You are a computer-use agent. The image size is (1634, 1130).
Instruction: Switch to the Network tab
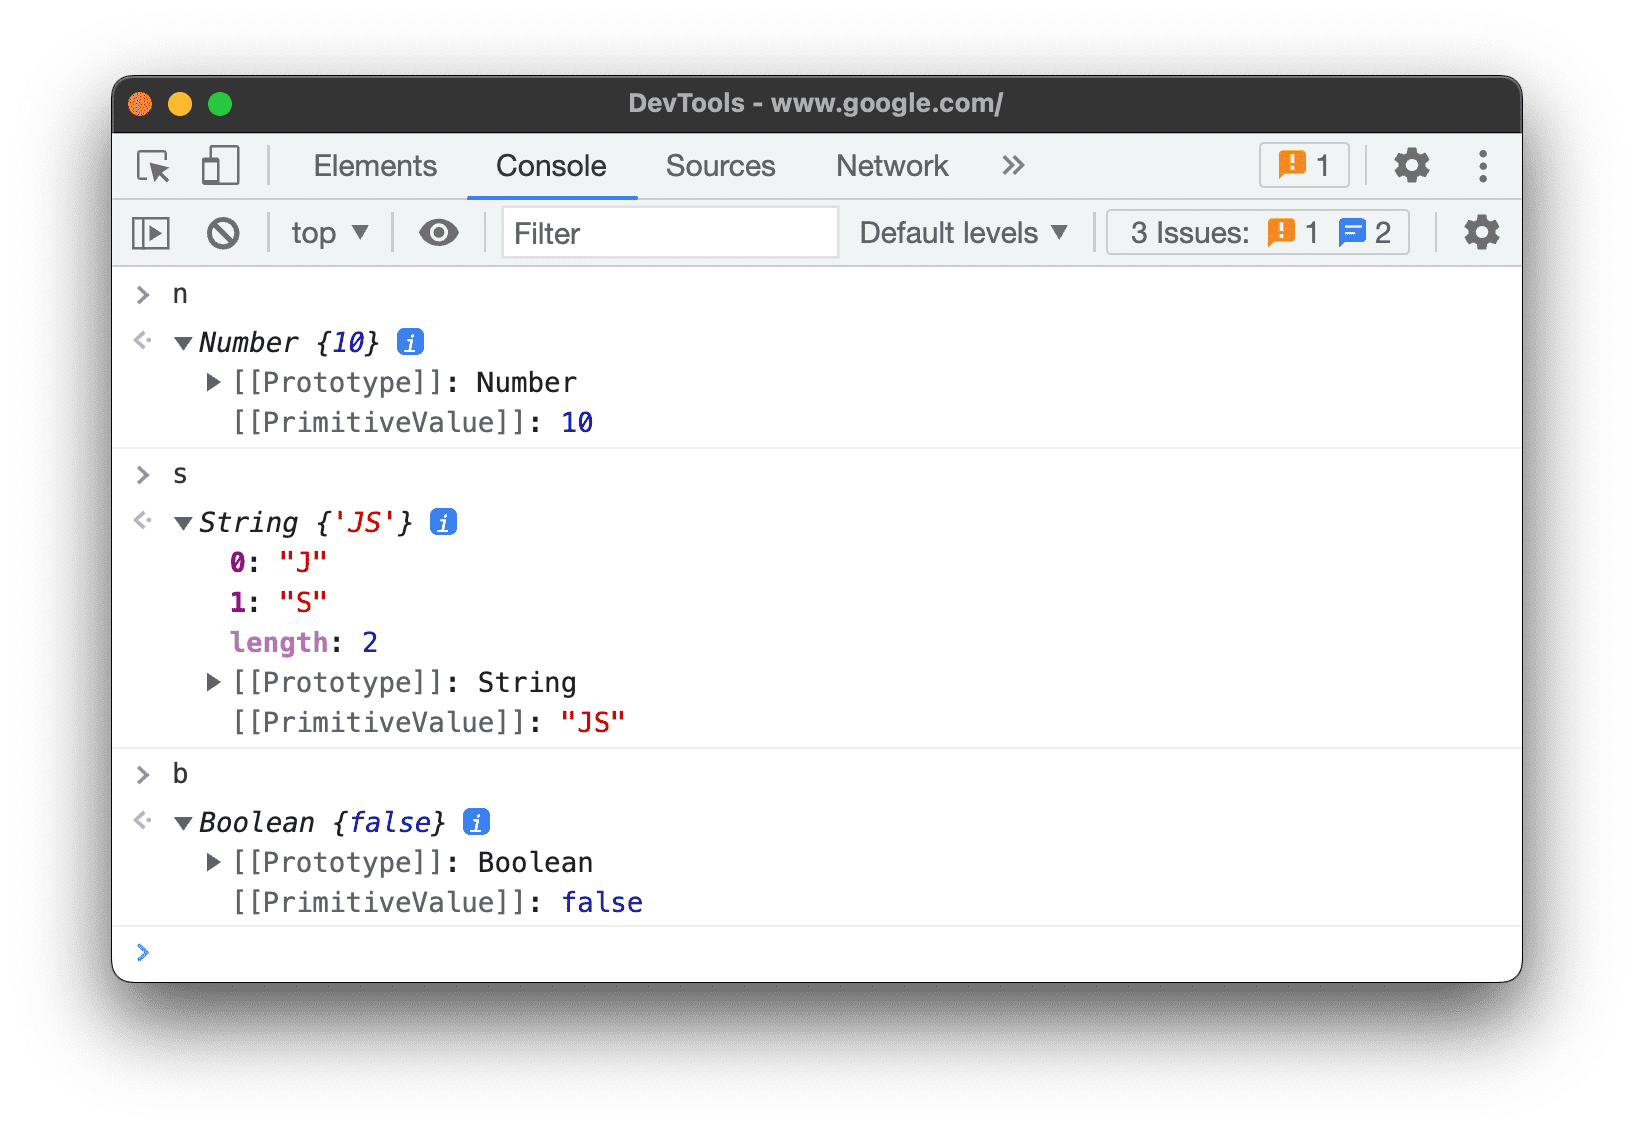[x=891, y=166]
